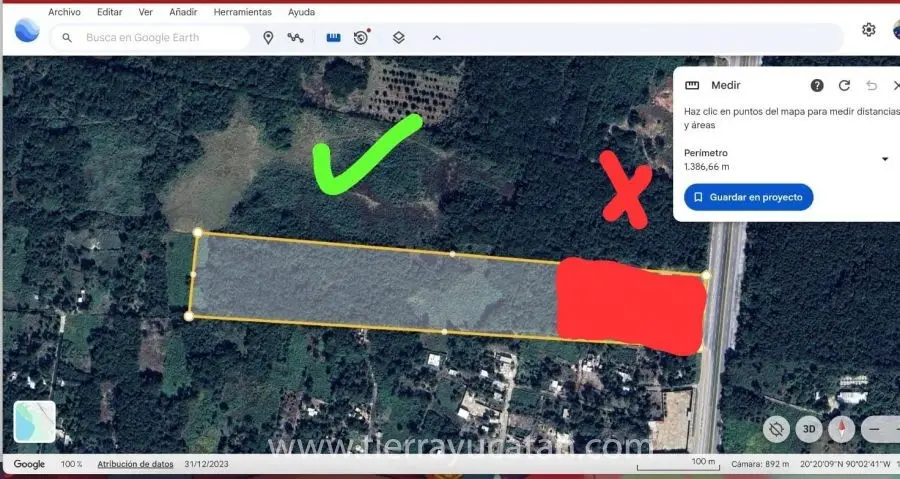This screenshot has height=479, width=900.
Task: Open the Archivo menu
Action: pos(64,12)
